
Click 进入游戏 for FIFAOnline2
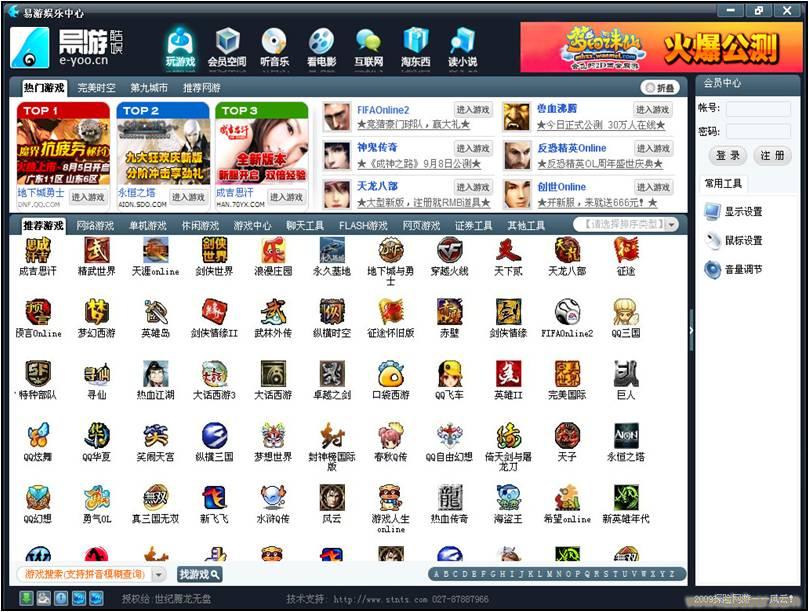(473, 109)
